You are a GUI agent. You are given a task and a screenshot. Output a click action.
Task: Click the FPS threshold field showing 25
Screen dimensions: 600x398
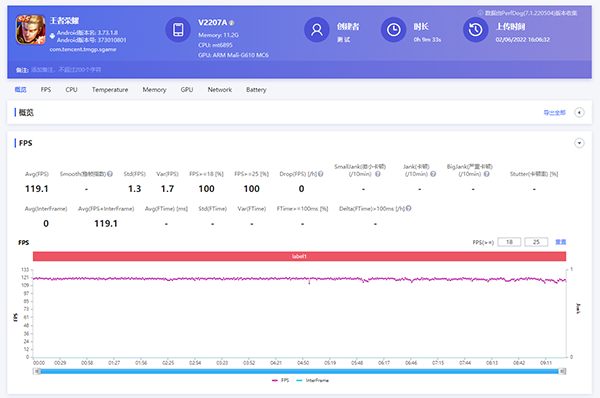pyautogui.click(x=536, y=242)
